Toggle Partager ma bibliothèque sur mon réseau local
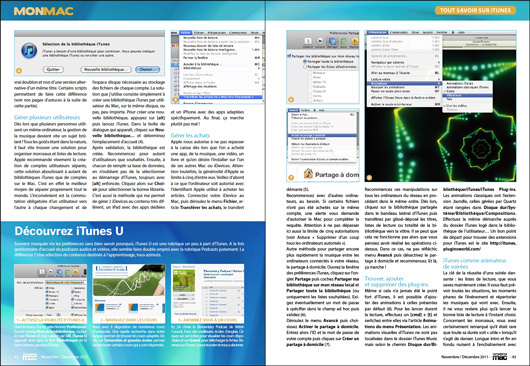The width and height of the screenshot is (530, 366). (289, 56)
